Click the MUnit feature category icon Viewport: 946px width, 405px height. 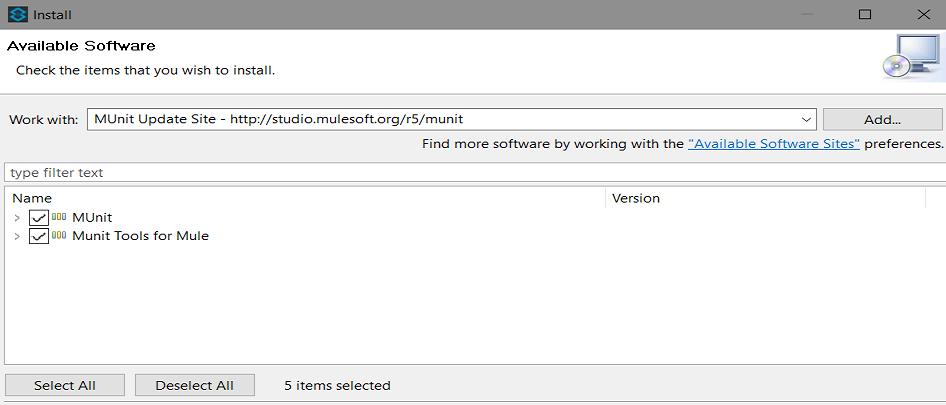point(59,217)
